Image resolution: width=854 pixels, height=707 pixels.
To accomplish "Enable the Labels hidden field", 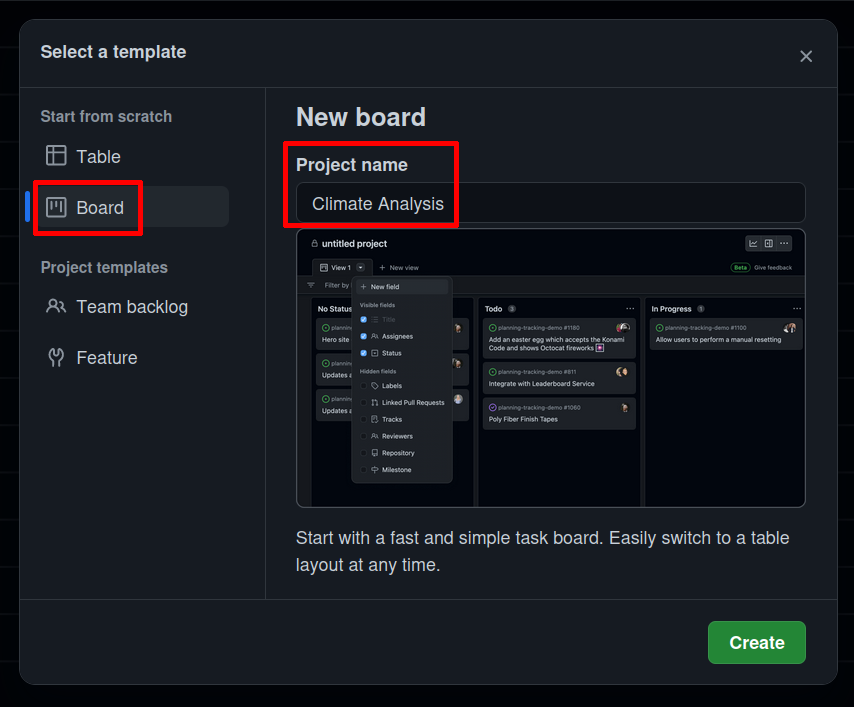I will click(x=363, y=386).
